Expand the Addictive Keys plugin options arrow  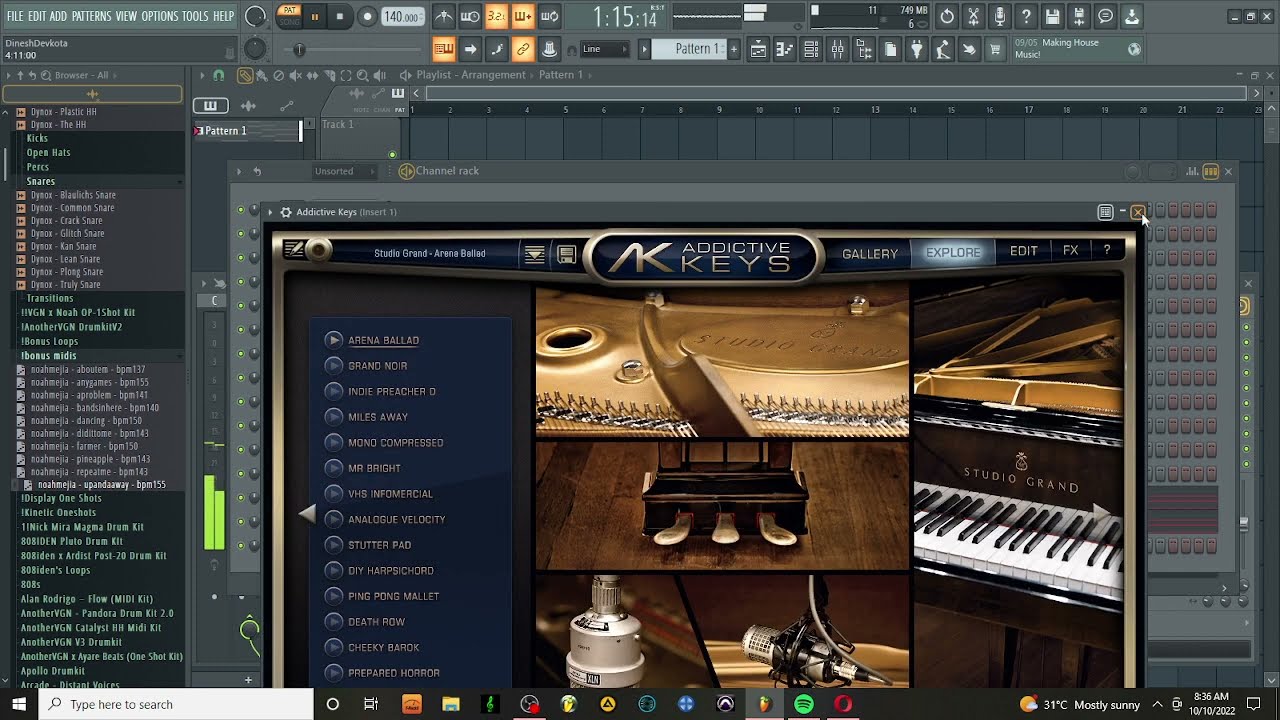click(x=270, y=212)
